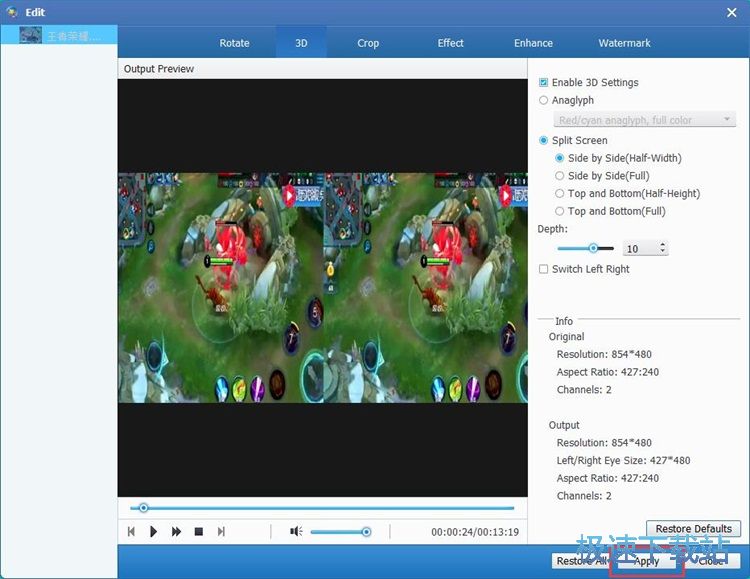Choose Top and Bottom(Full)
Viewport: 750px width, 579px height.
(x=560, y=211)
